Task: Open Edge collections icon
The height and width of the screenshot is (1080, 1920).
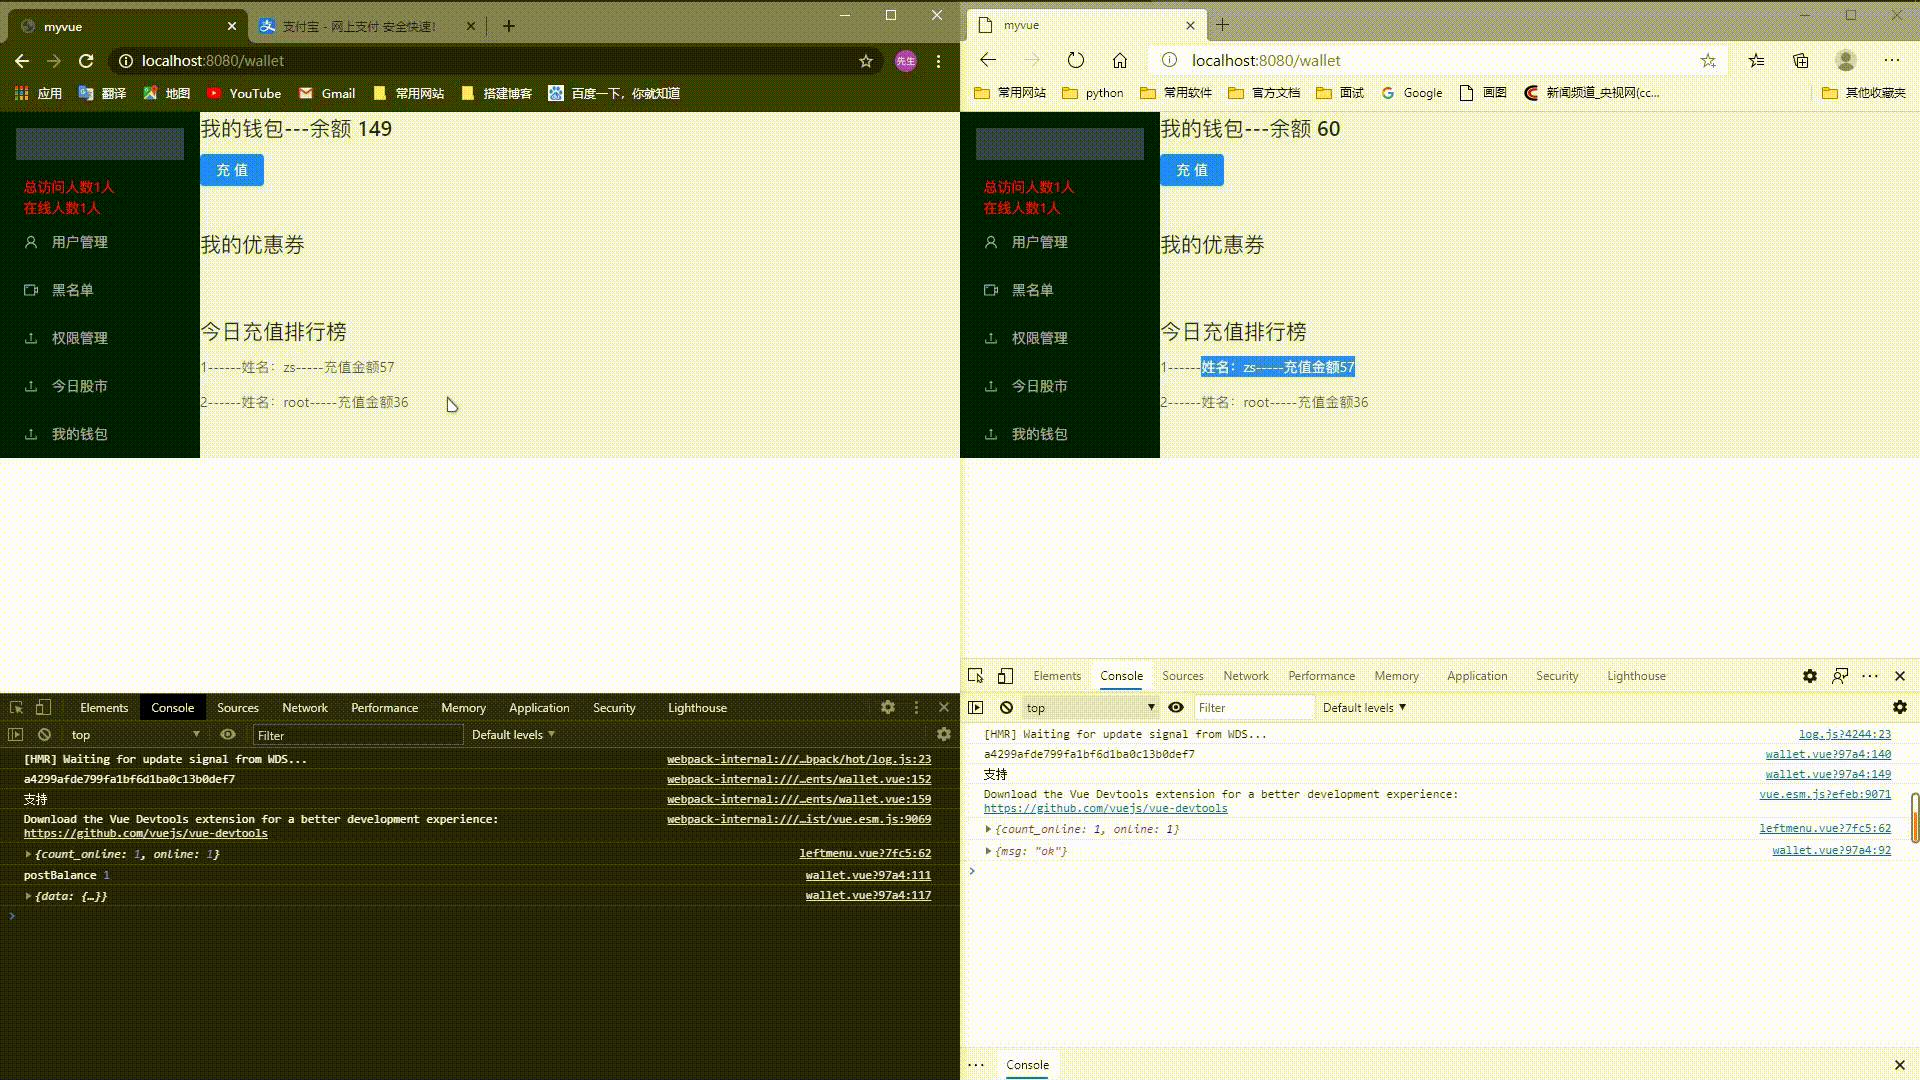Action: point(1800,60)
